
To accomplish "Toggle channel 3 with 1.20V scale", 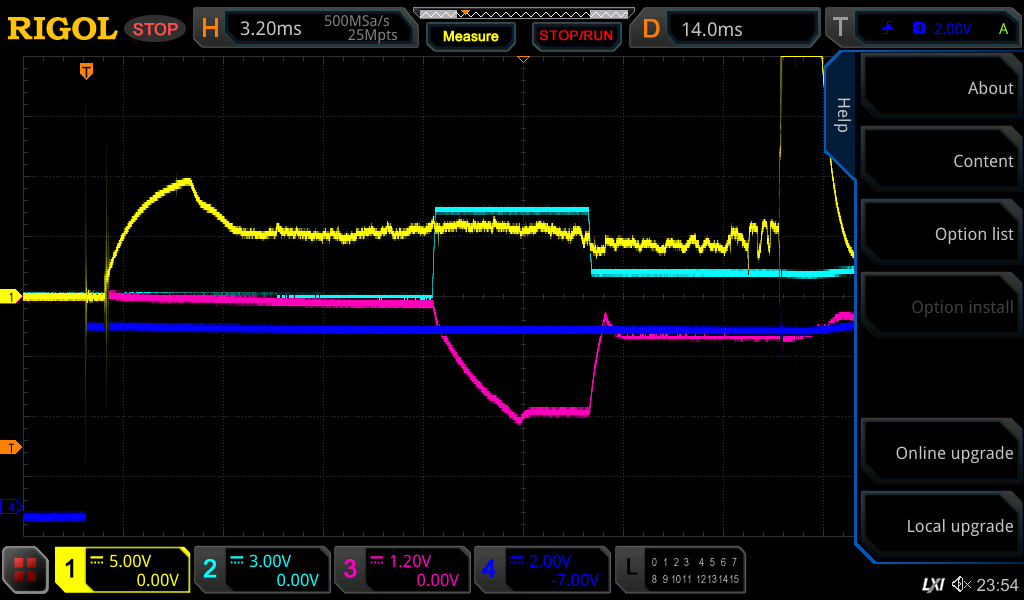I will coord(401,570).
